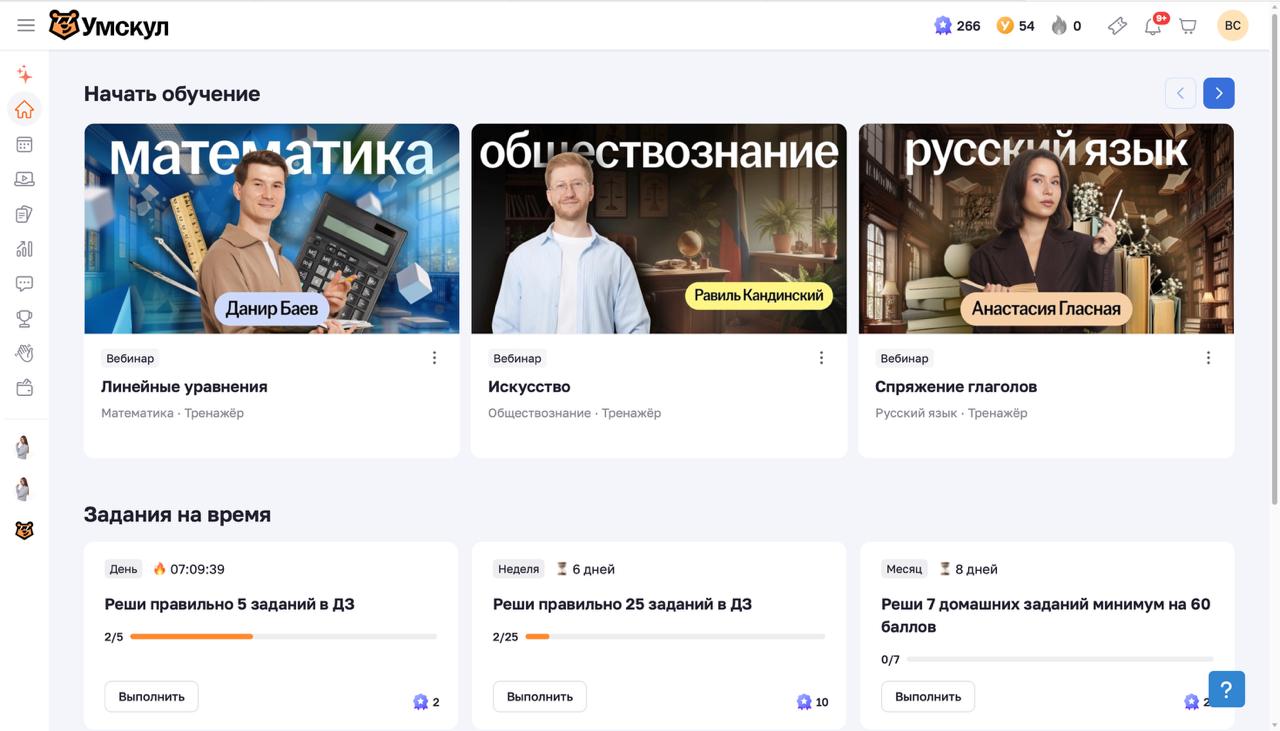Click the Анастасия Гласная teacher name badge
This screenshot has width=1280, height=731.
point(1046,309)
